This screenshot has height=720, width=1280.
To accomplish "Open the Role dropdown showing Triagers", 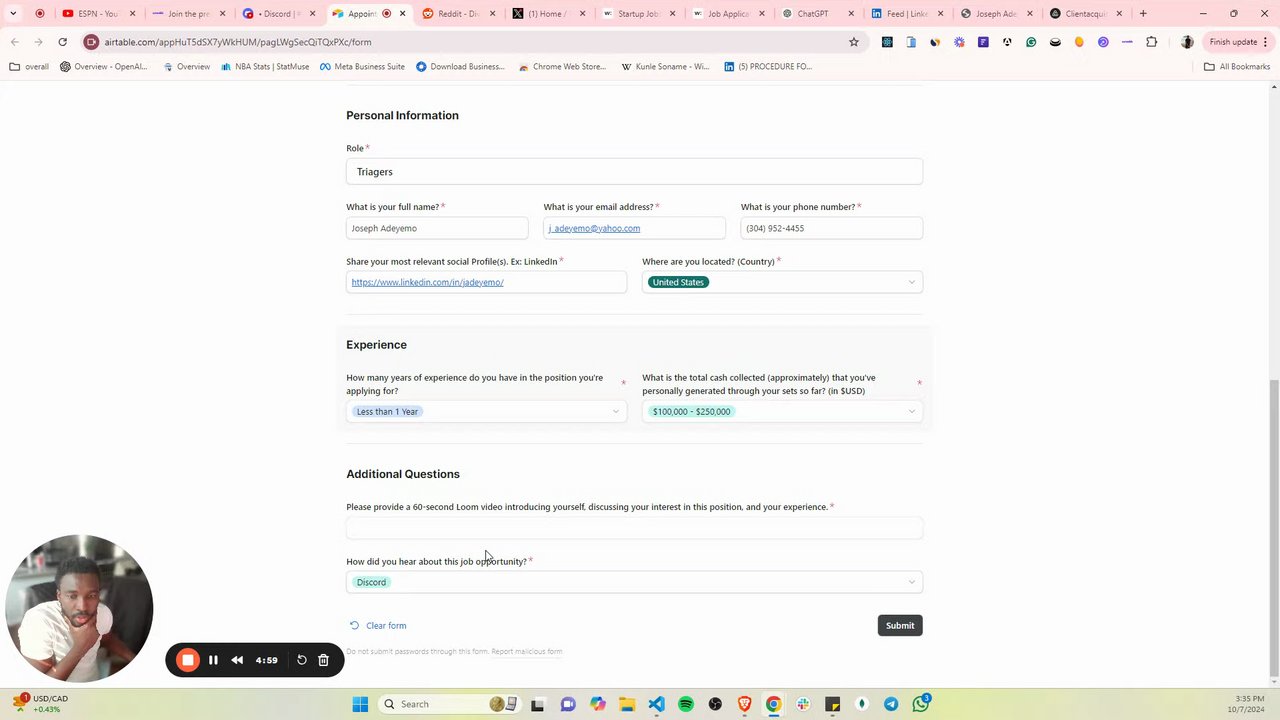I will coord(634,172).
